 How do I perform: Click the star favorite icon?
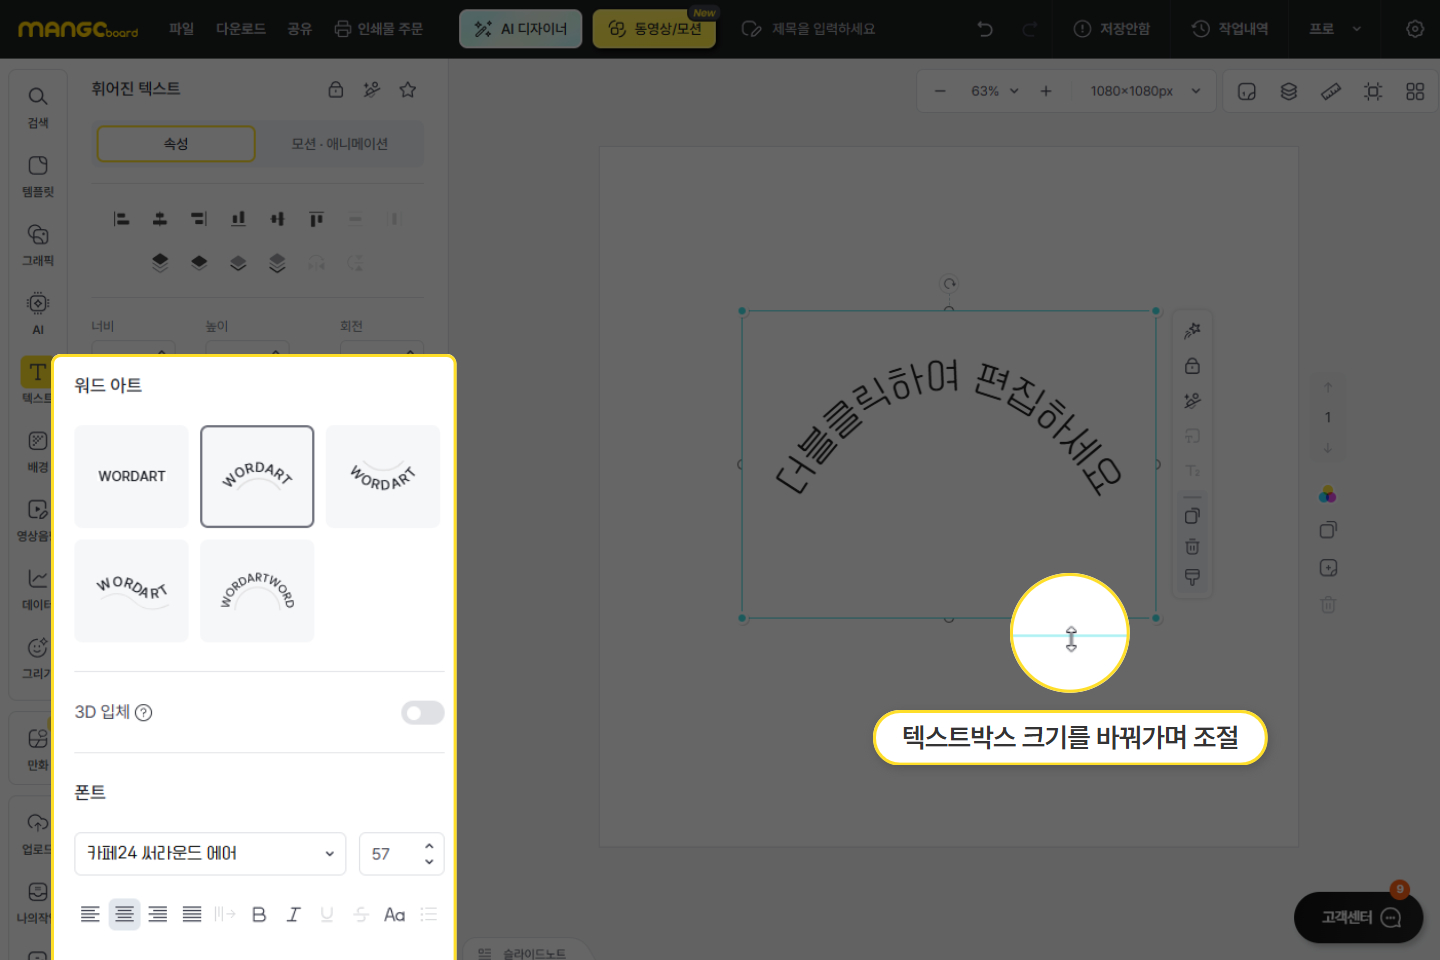tap(408, 90)
